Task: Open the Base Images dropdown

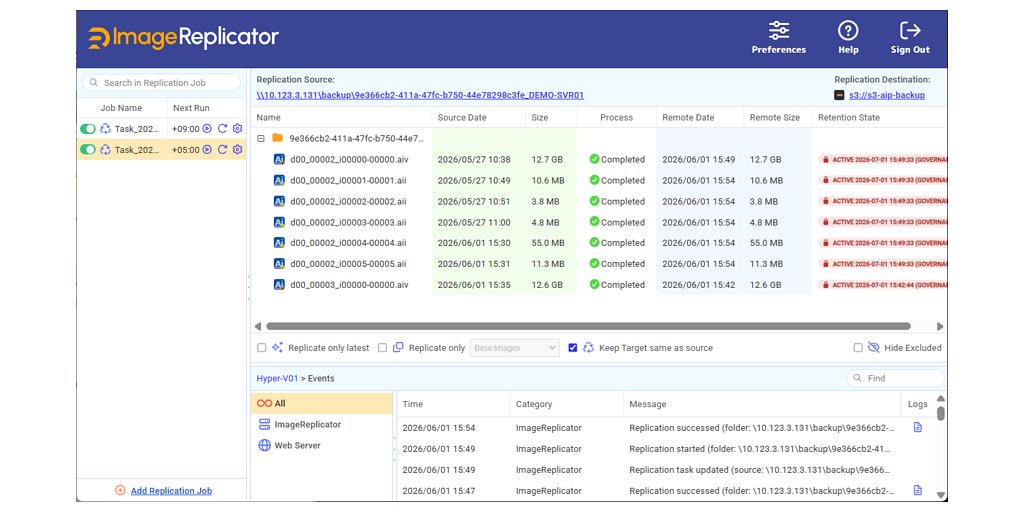Action: coord(515,348)
